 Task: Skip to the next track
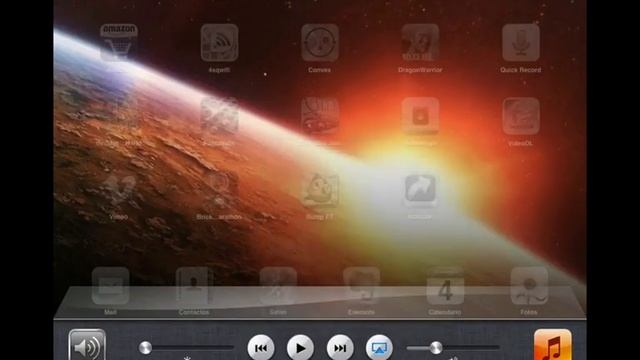(x=340, y=348)
